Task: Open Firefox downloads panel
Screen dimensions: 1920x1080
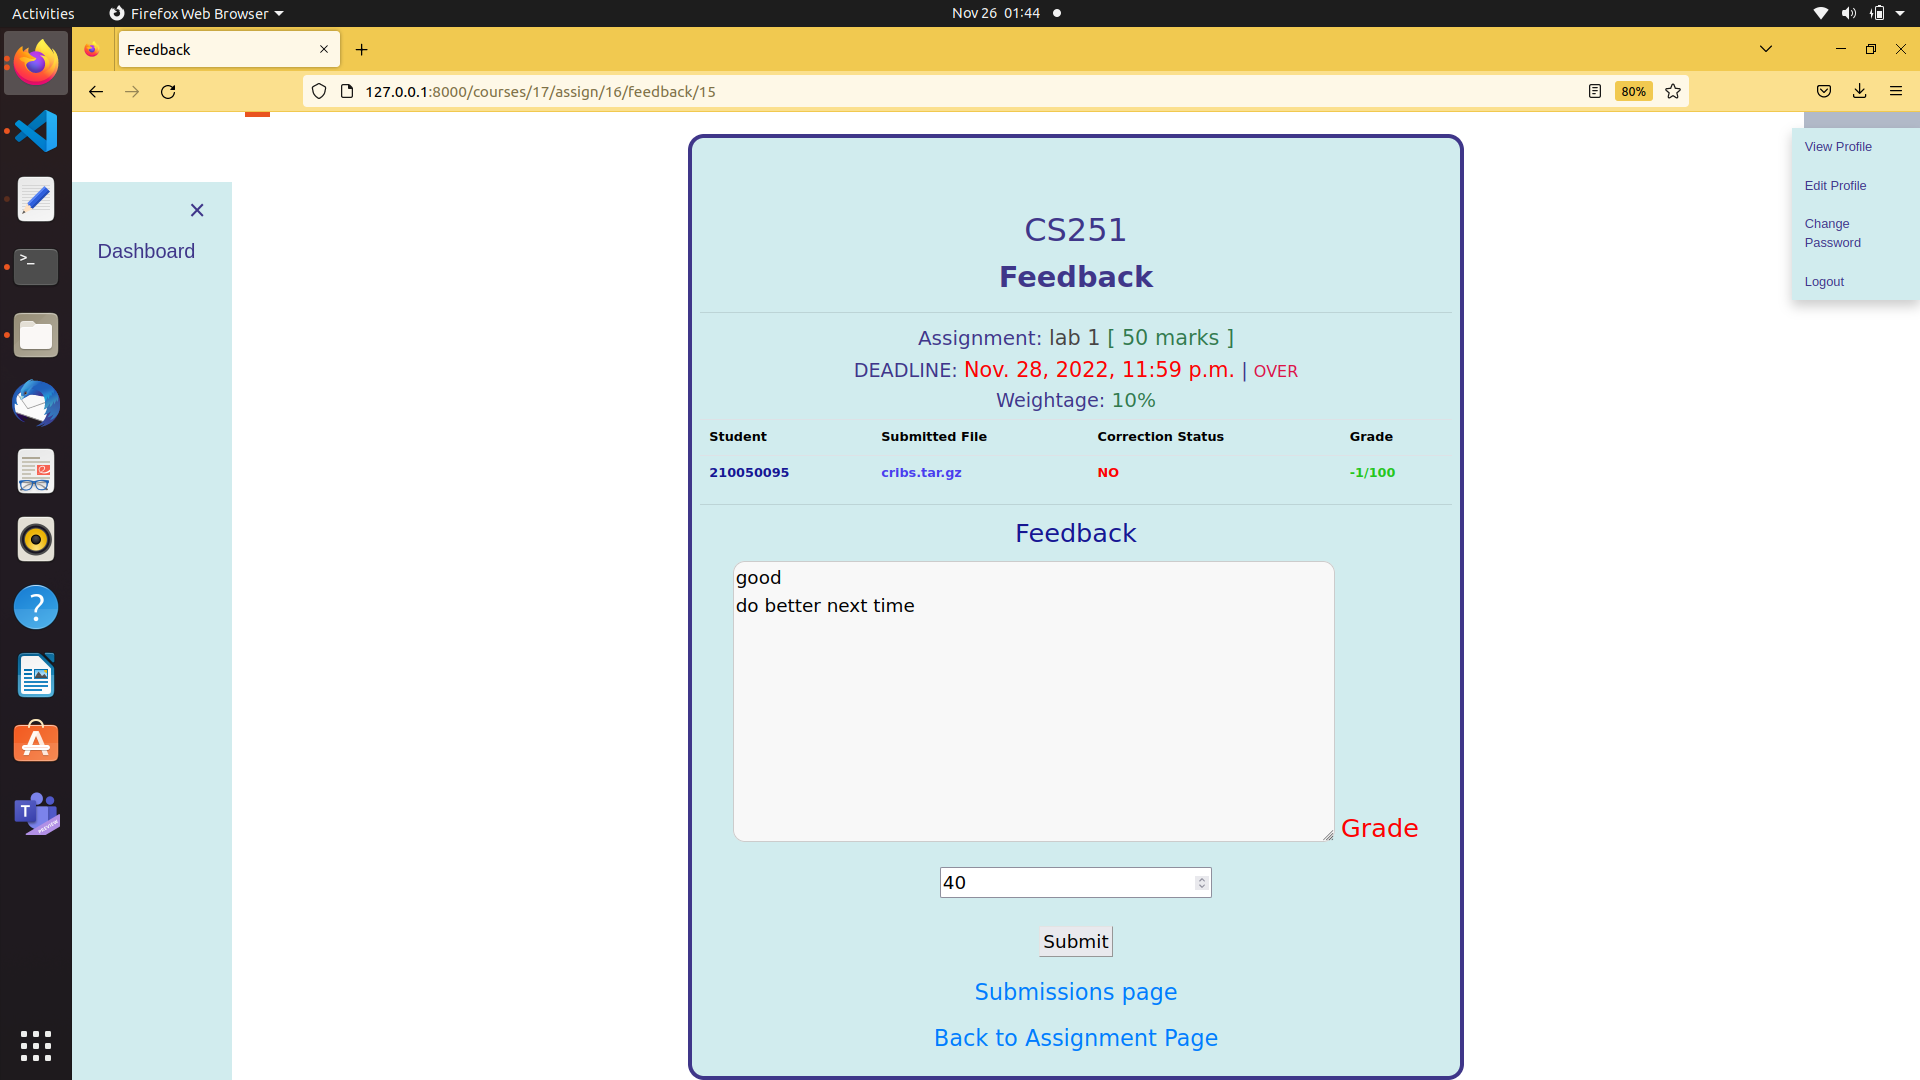Action: (x=1860, y=91)
